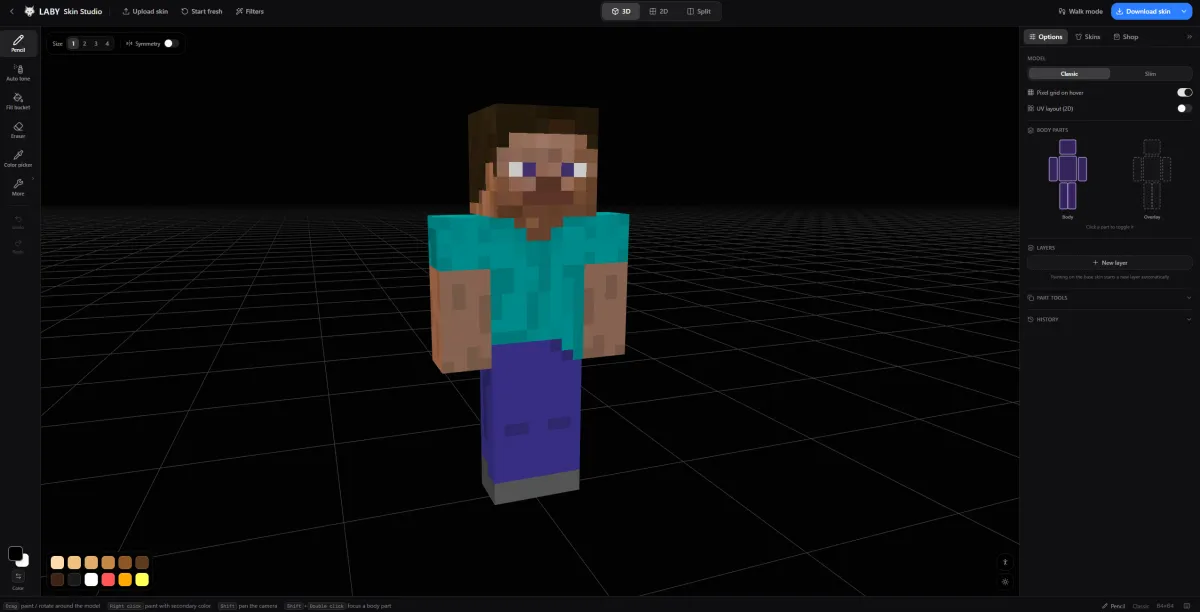Viewport: 1200px width, 612px height.
Task: Click the UV layout (2D) icon
Action: coord(1031,108)
